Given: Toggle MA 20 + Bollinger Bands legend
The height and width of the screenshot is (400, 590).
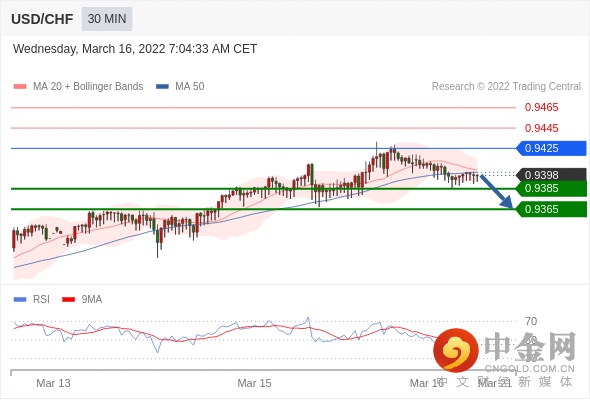Looking at the screenshot, I should point(78,87).
